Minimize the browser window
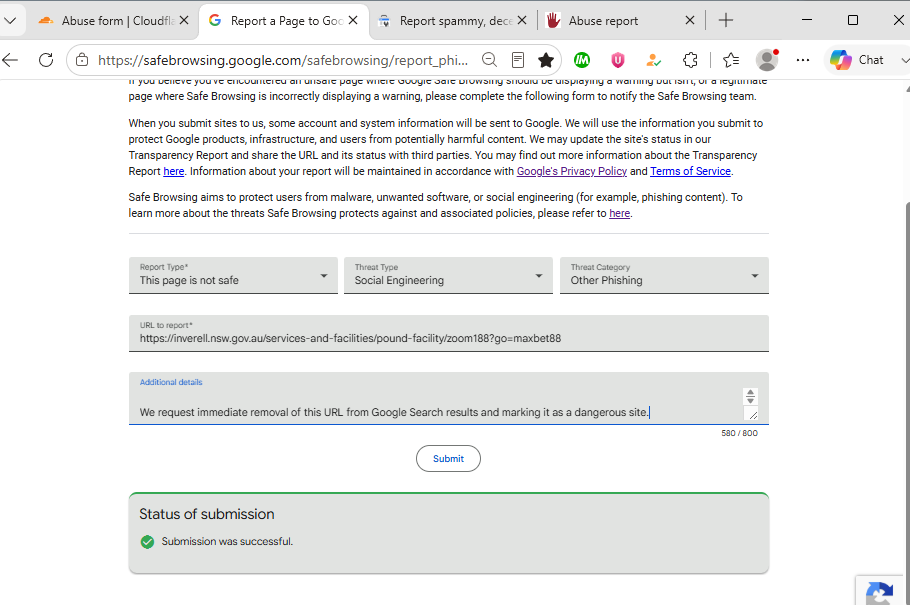Image resolution: width=910 pixels, height=605 pixels. point(807,20)
